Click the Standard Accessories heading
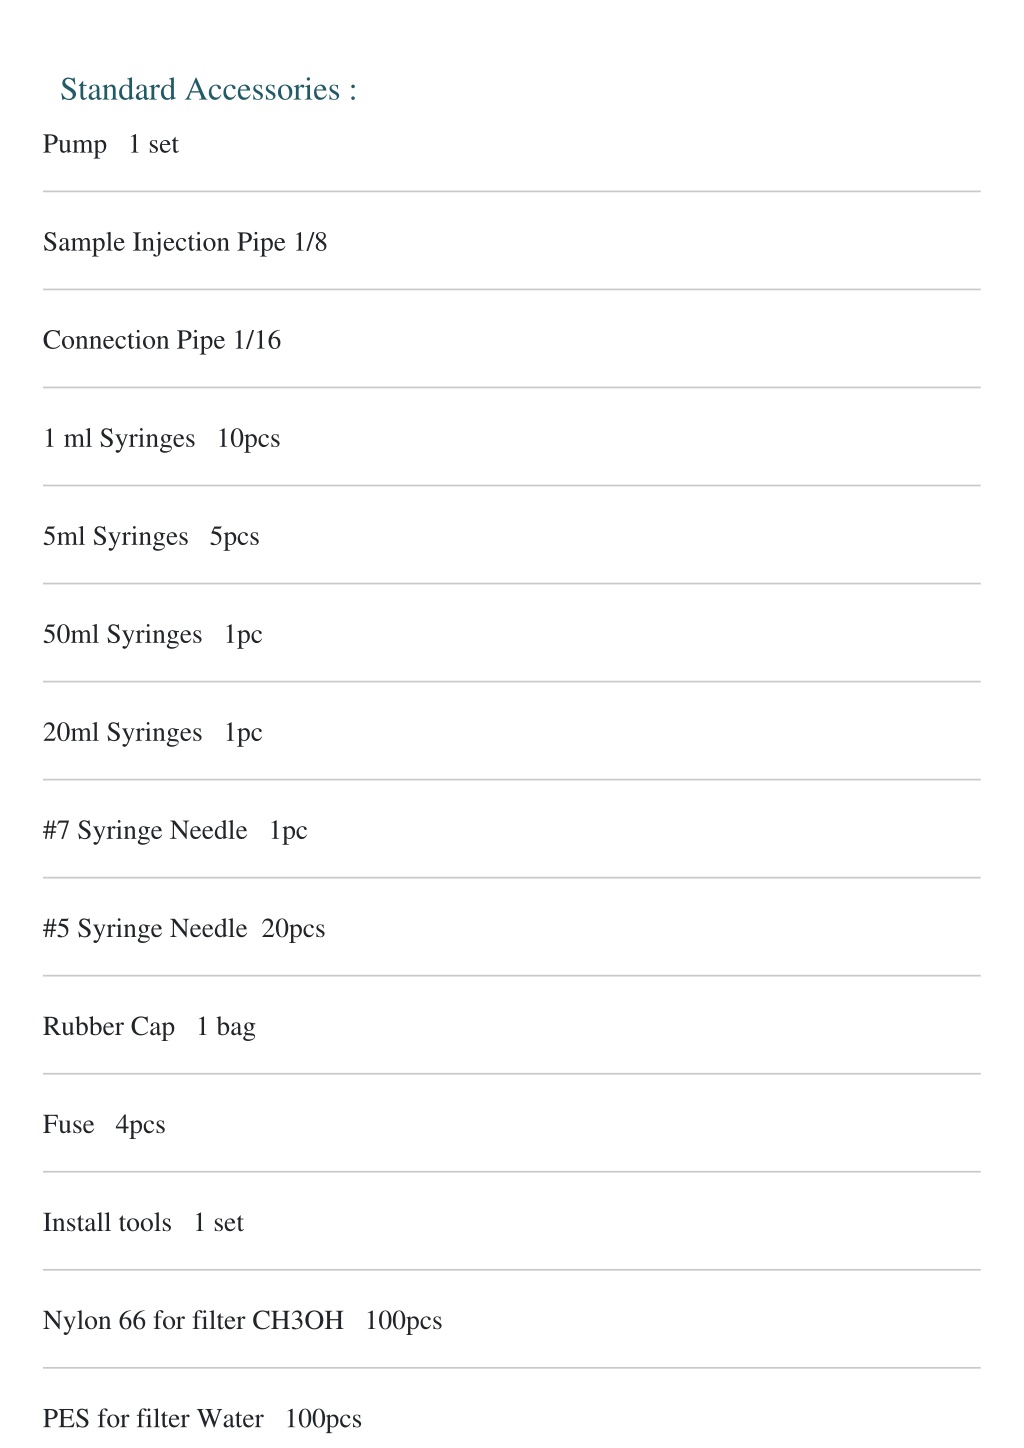Image resolution: width=1024 pixels, height=1448 pixels. pos(208,90)
